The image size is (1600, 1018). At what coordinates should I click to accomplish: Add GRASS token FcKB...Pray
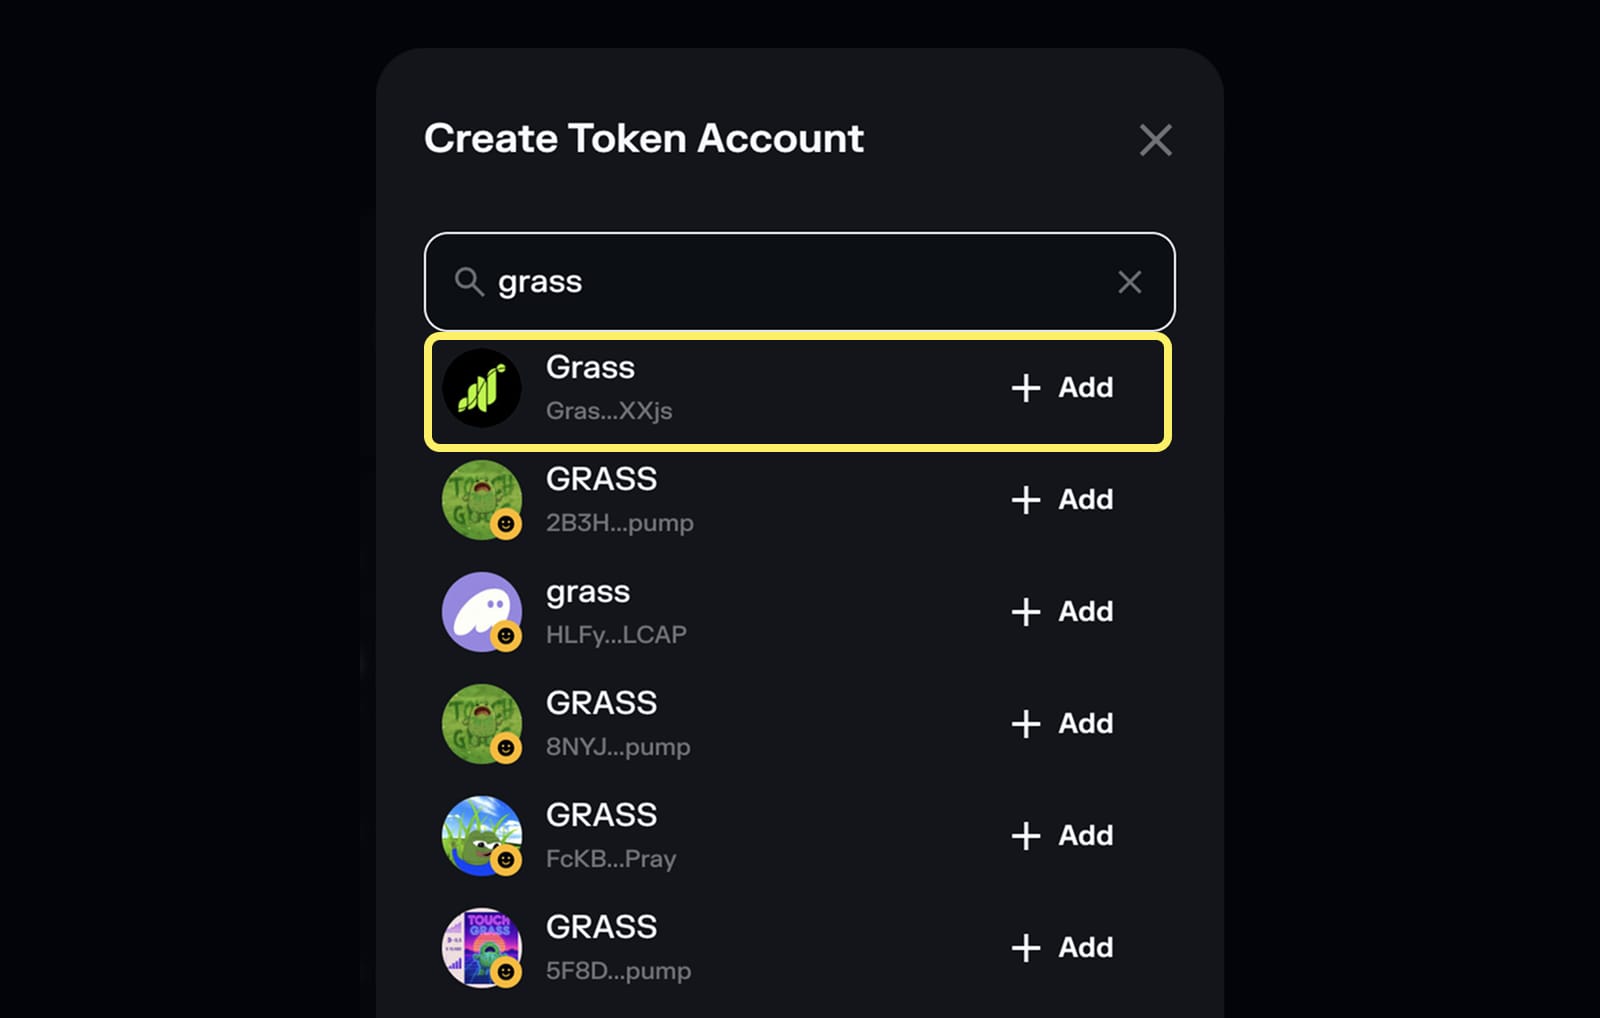pyautogui.click(x=1063, y=836)
